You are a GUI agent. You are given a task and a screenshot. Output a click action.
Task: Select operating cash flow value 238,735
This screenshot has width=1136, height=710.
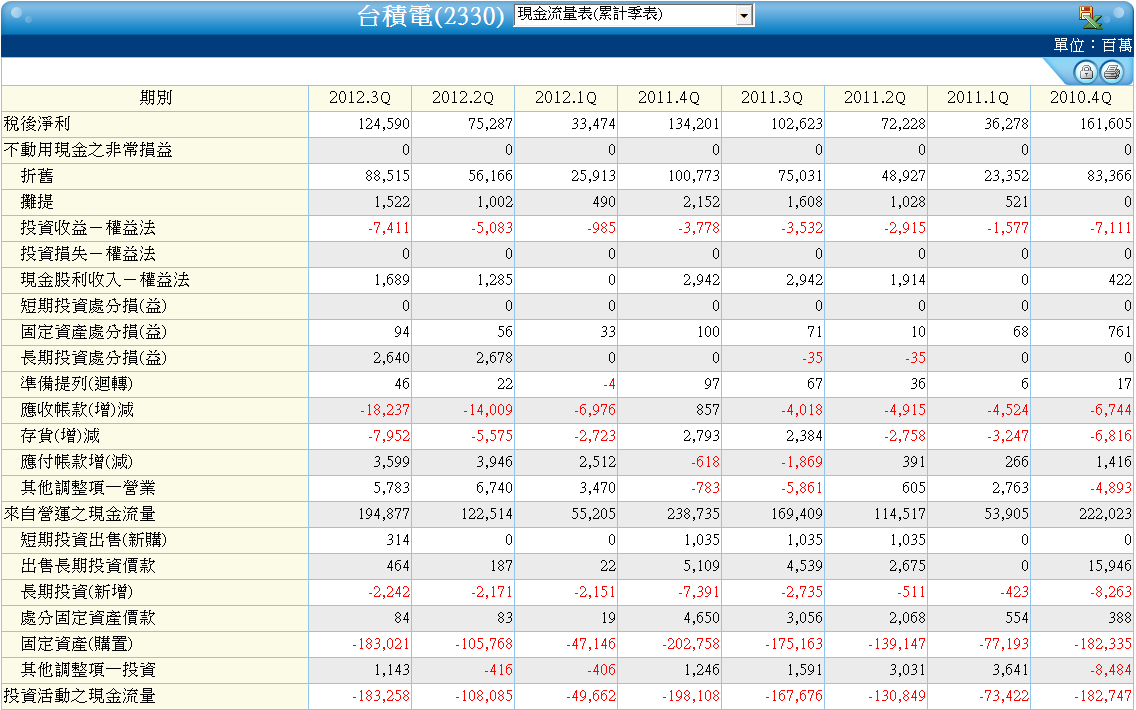click(693, 515)
